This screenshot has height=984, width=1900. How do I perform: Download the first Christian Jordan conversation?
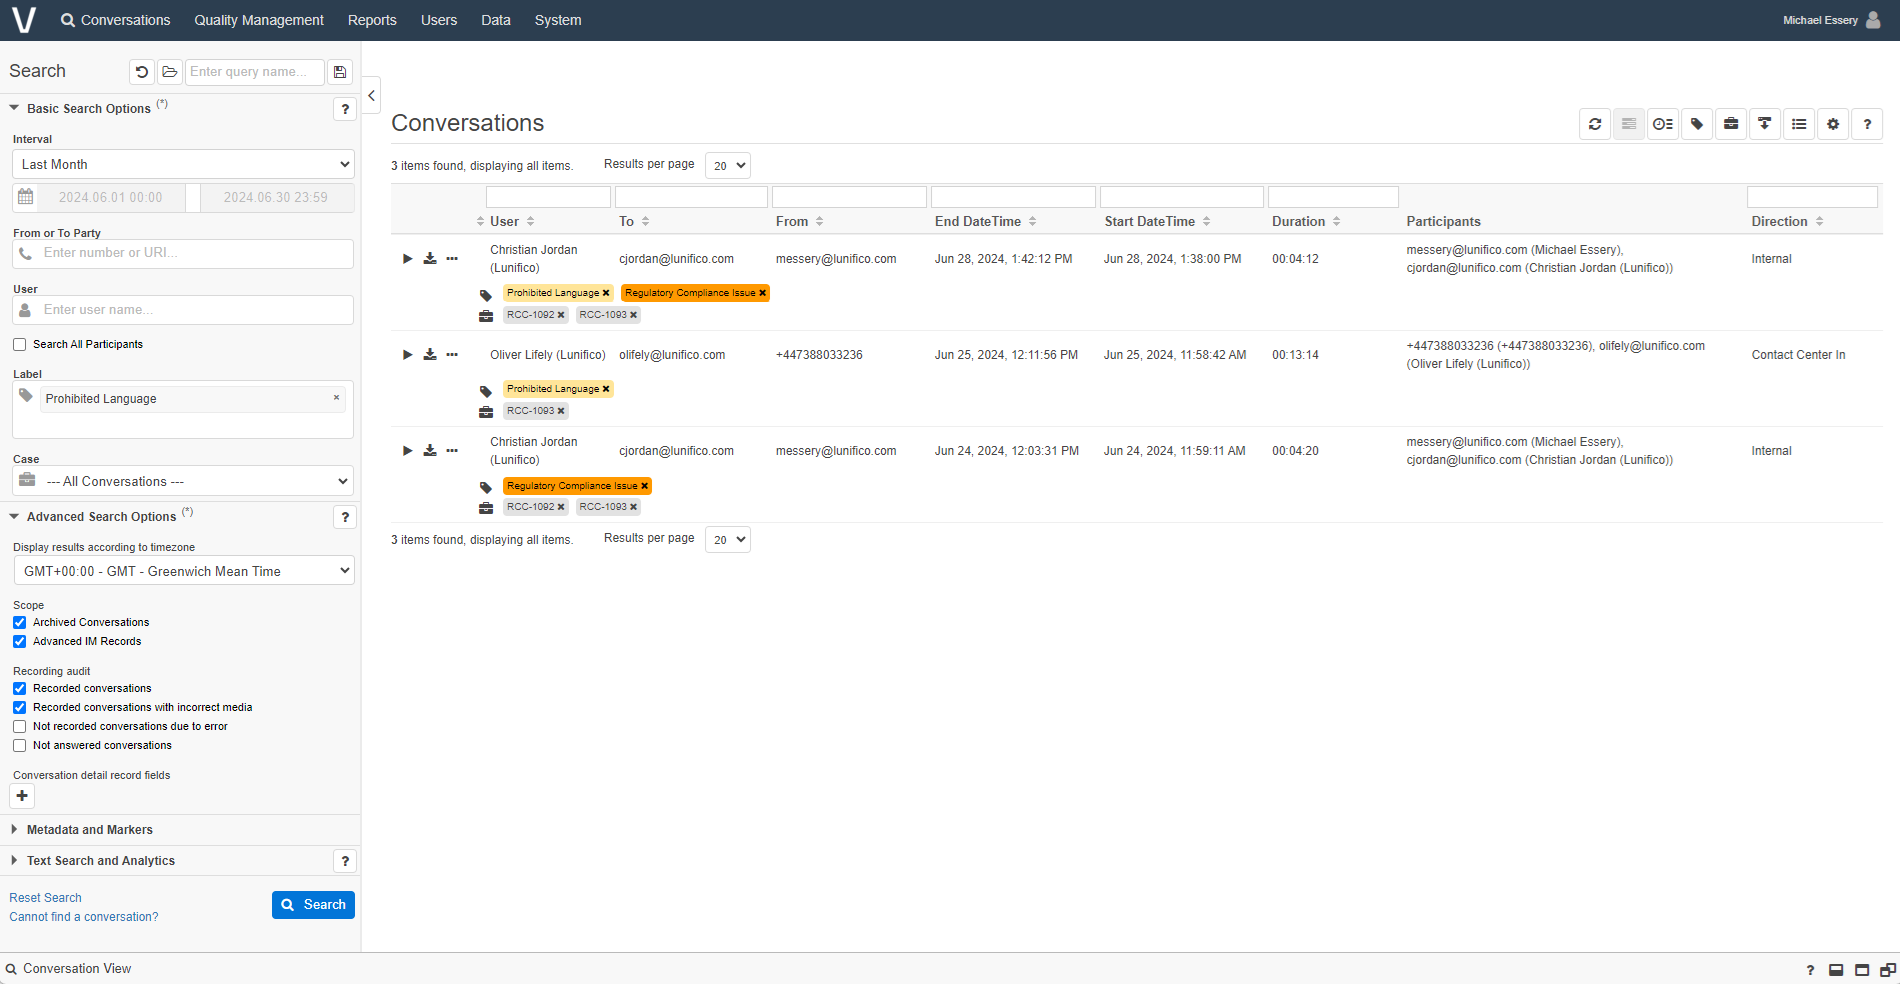(430, 258)
